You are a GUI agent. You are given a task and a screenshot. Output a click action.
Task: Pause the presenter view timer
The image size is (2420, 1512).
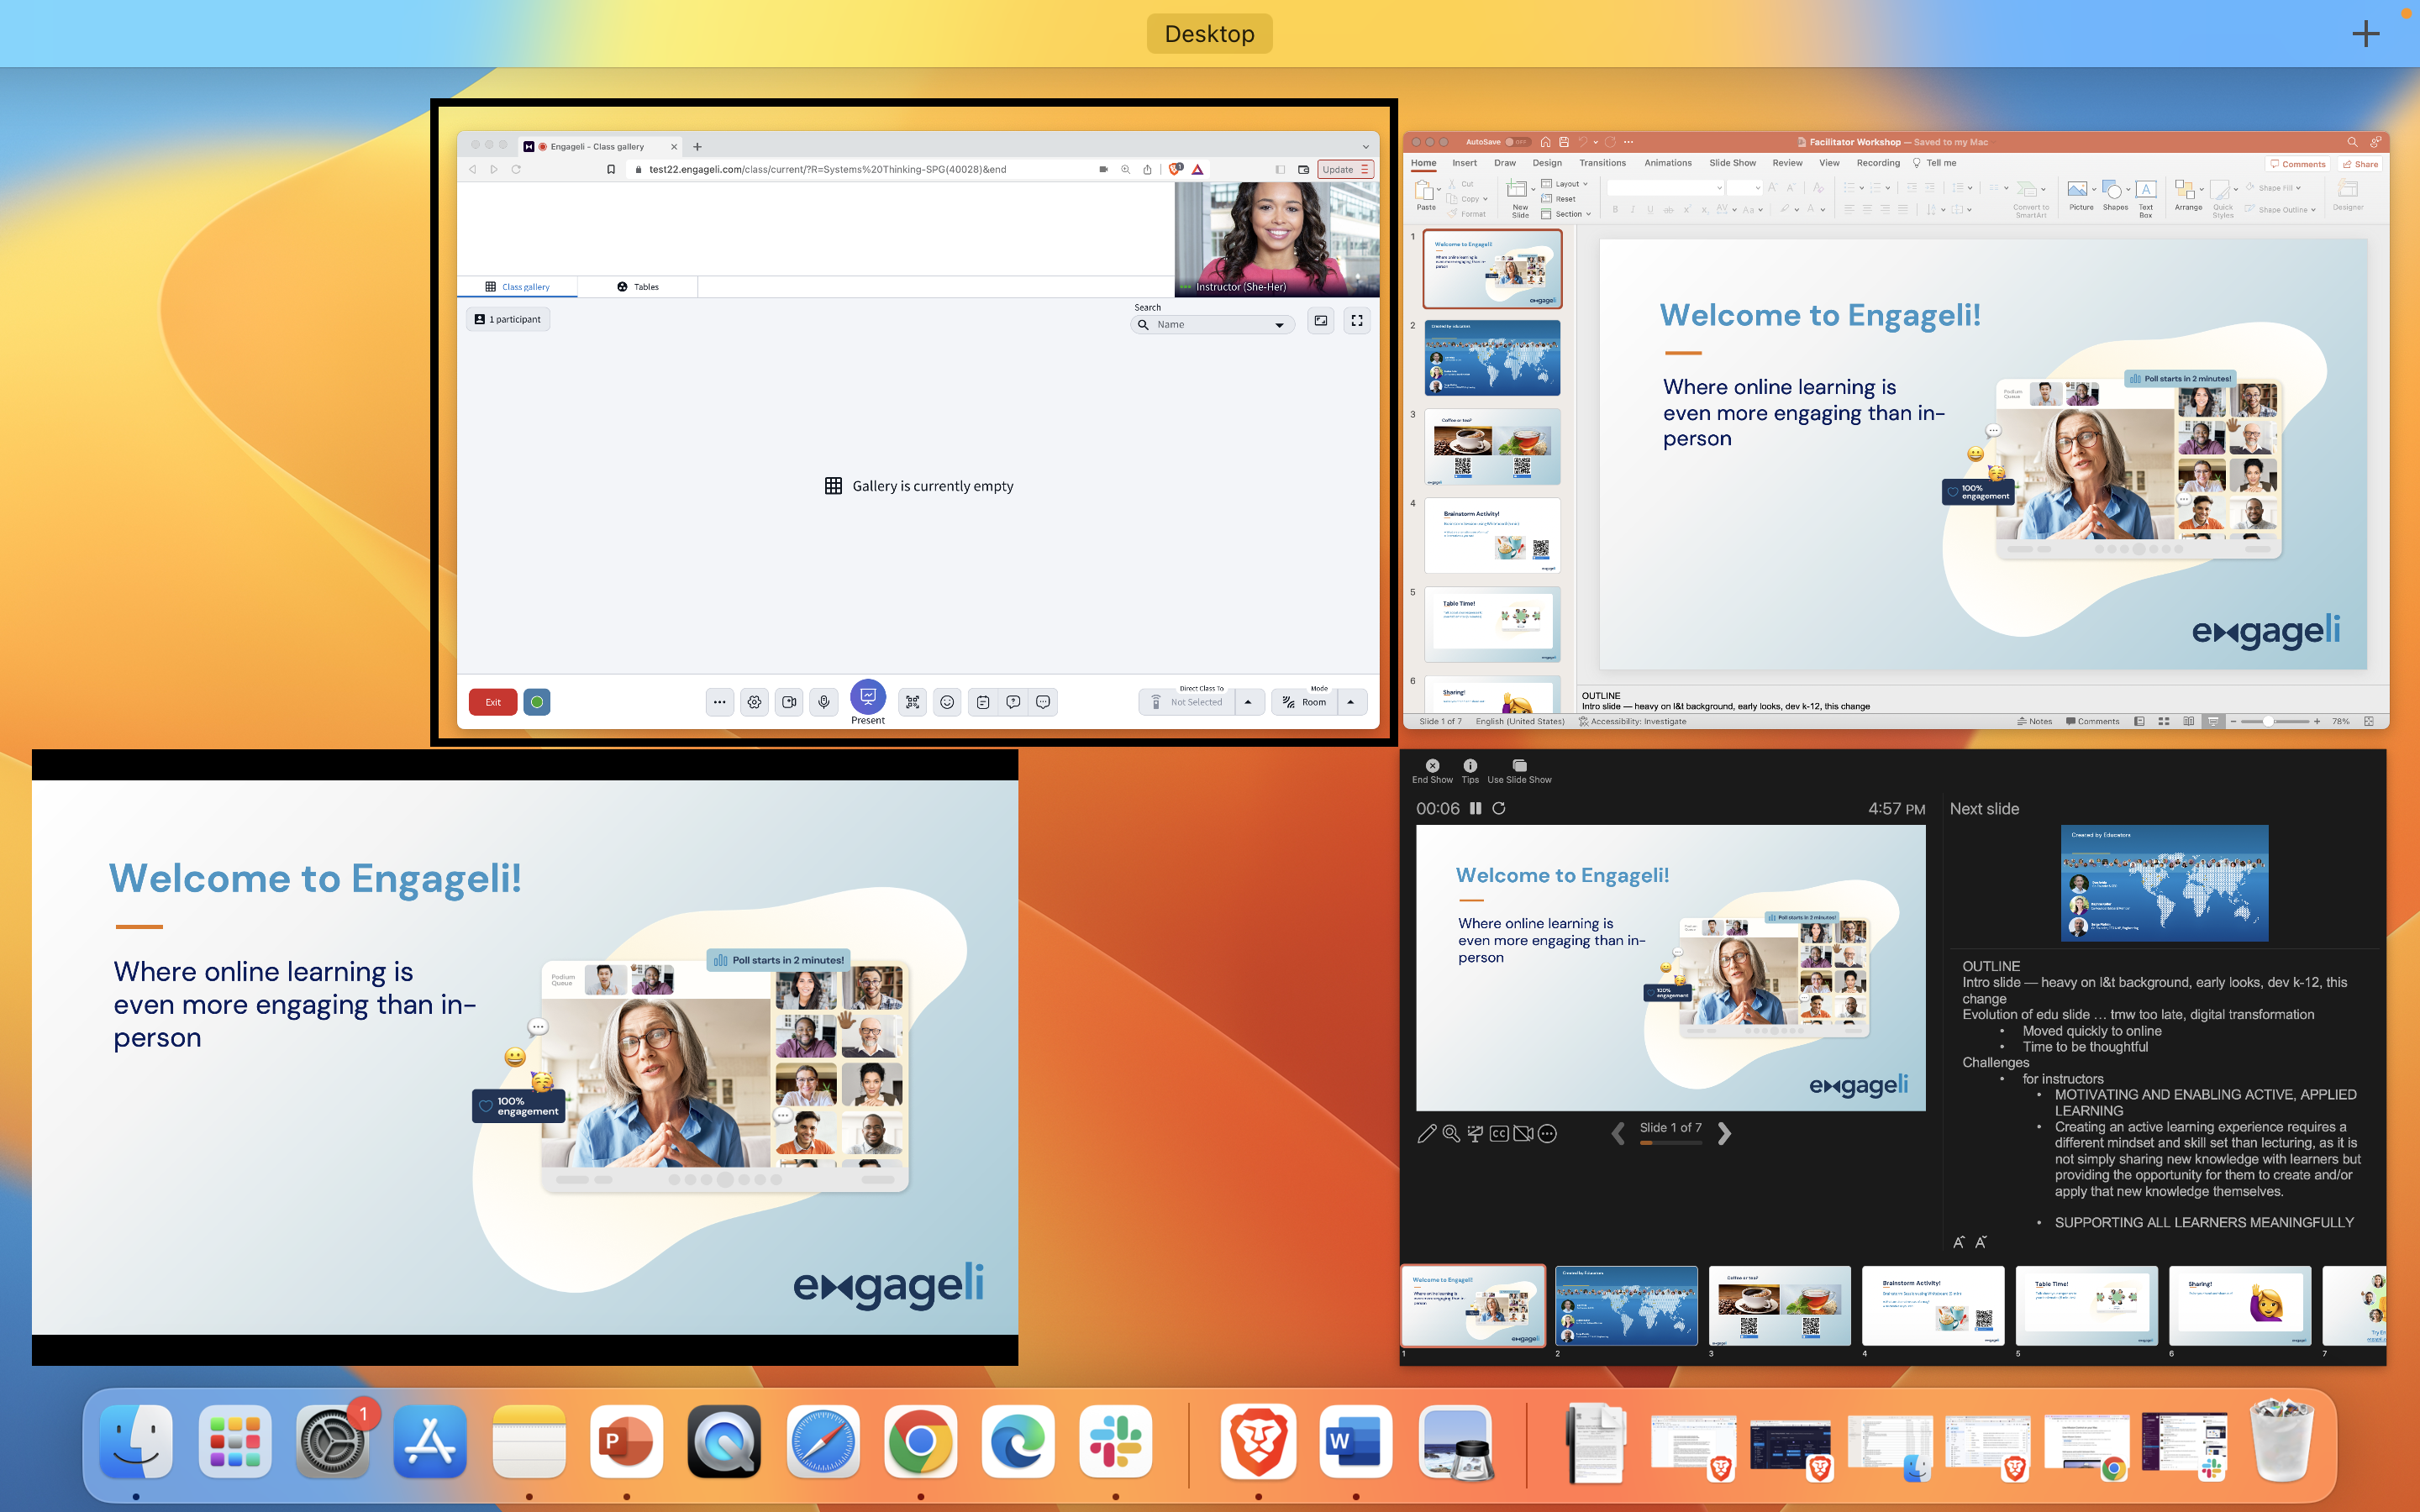click(x=1475, y=808)
